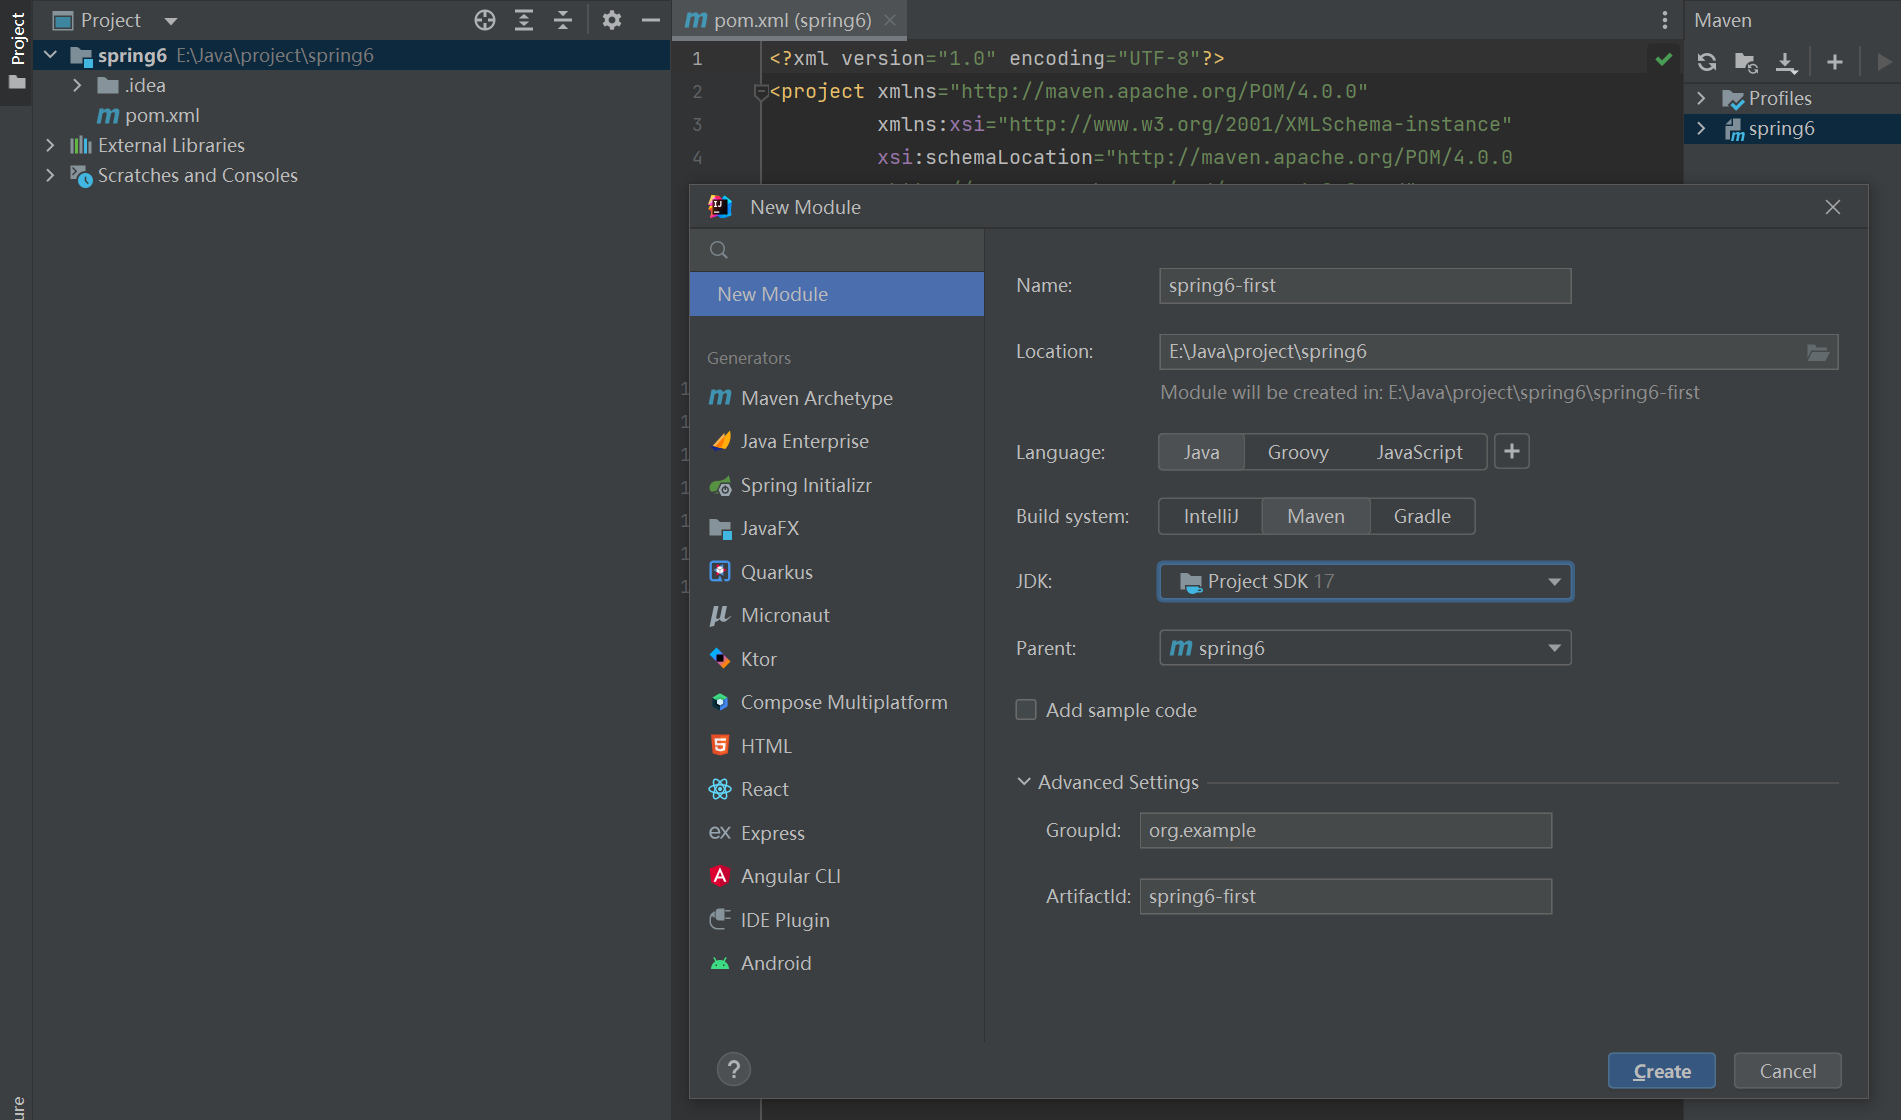Enable Add sample code checkbox
This screenshot has width=1901, height=1120.
(x=1026, y=710)
